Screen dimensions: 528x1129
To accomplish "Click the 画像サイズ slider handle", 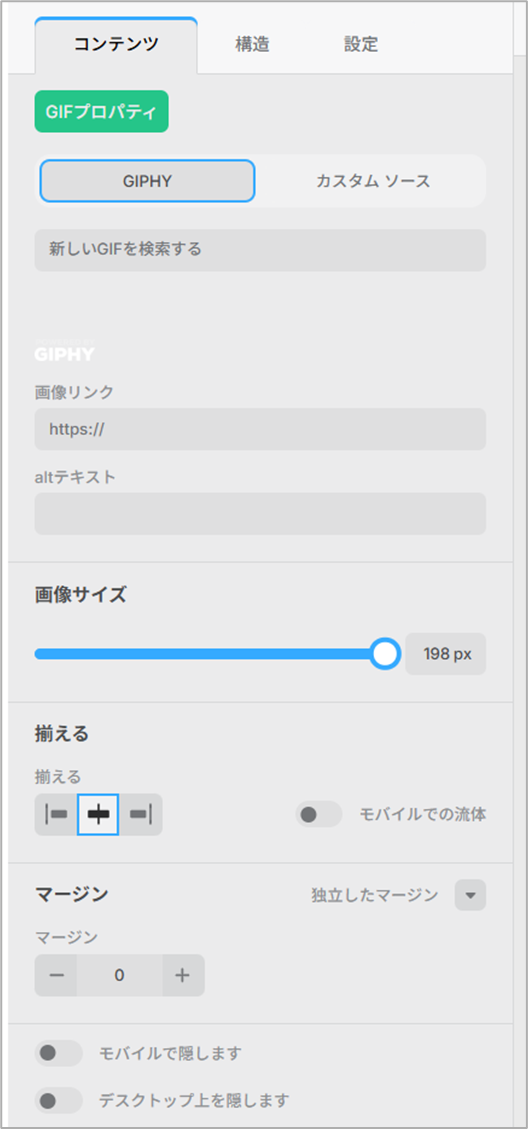I will [x=385, y=654].
